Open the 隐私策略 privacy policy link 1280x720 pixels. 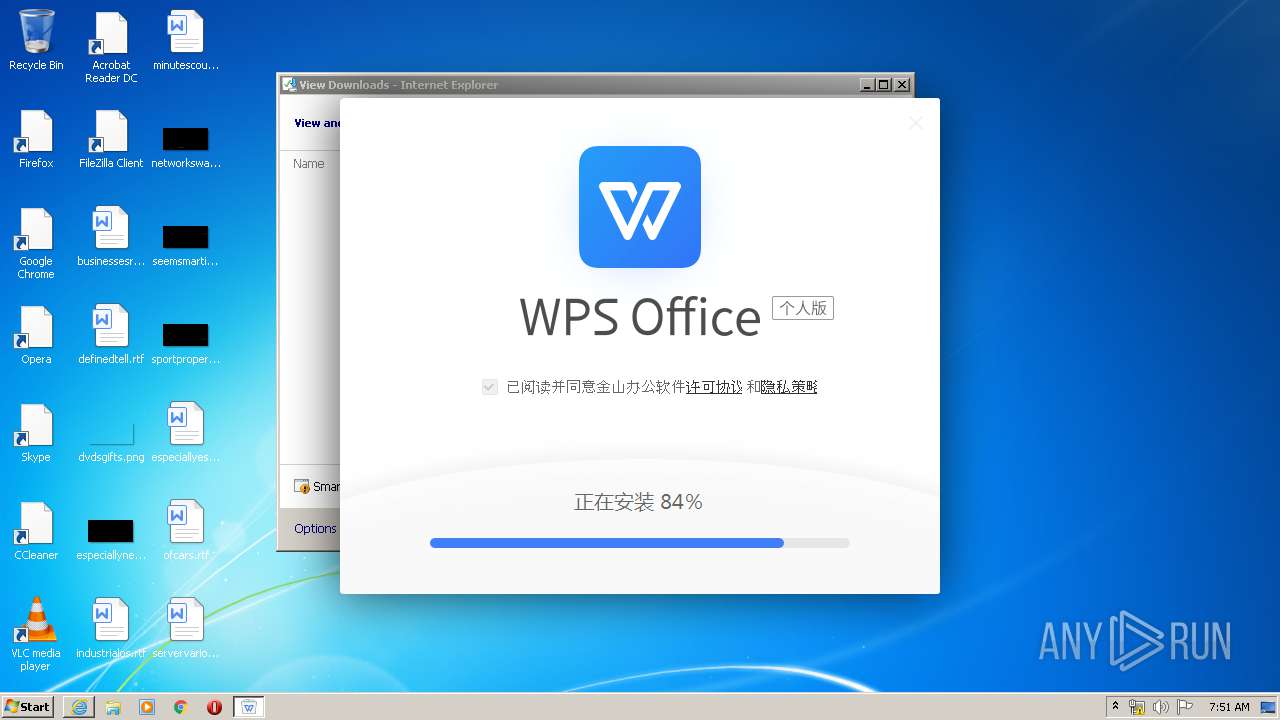click(789, 387)
